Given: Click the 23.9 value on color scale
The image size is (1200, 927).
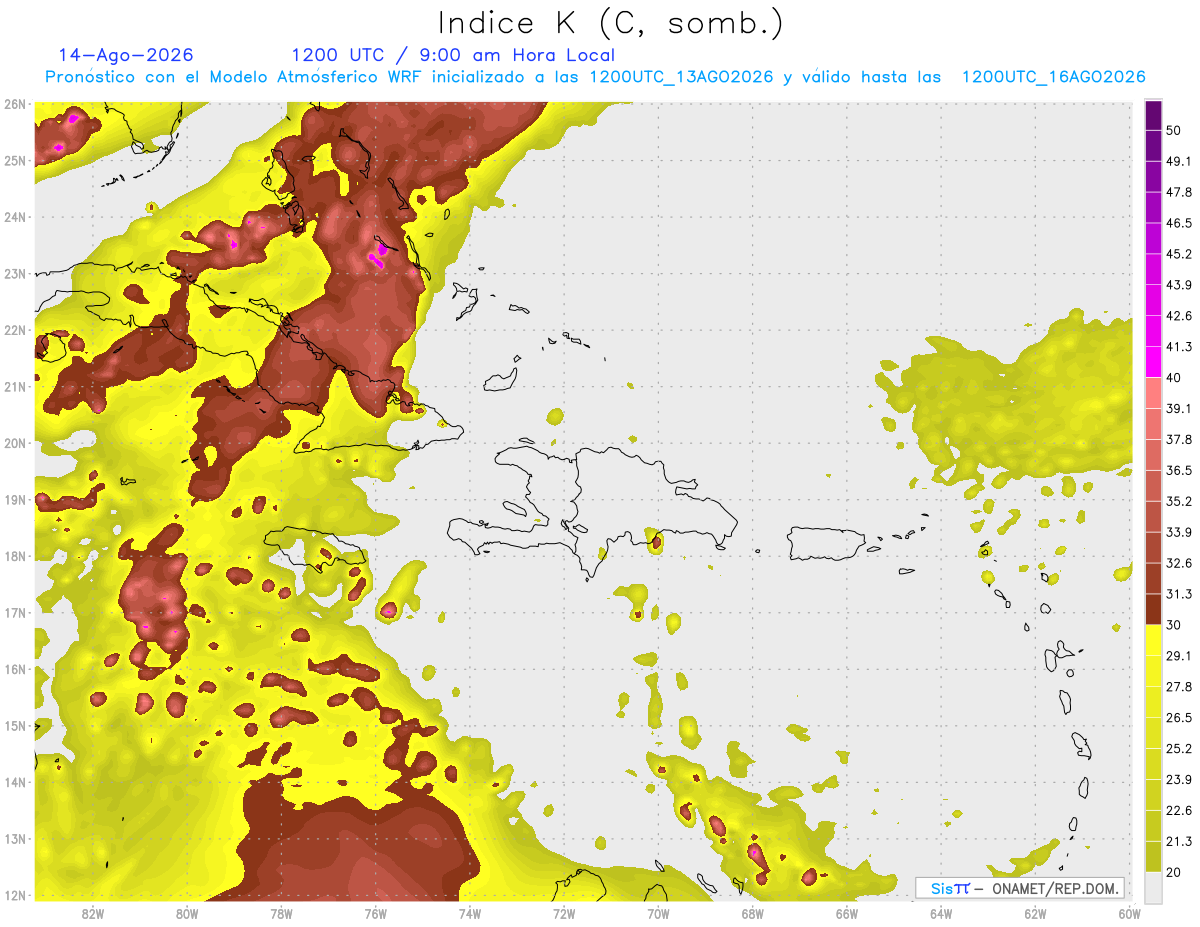Looking at the screenshot, I should (x=1178, y=780).
